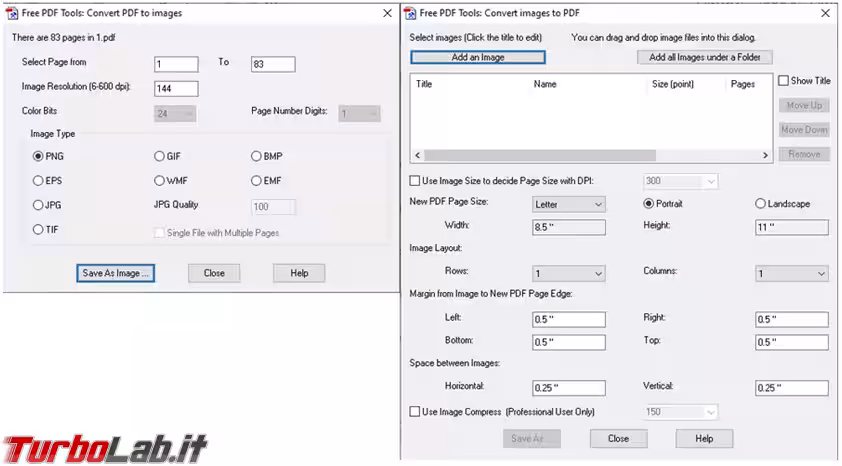Click the Vertical spacing field
The height and width of the screenshot is (466, 842).
pos(792,388)
